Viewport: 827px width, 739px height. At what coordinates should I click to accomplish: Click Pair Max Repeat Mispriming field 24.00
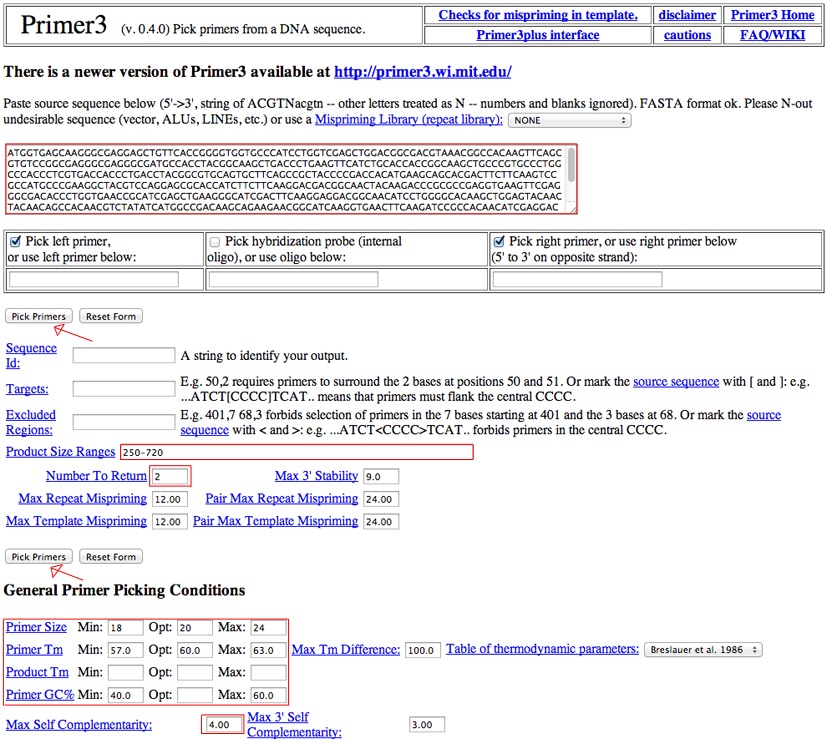click(381, 499)
